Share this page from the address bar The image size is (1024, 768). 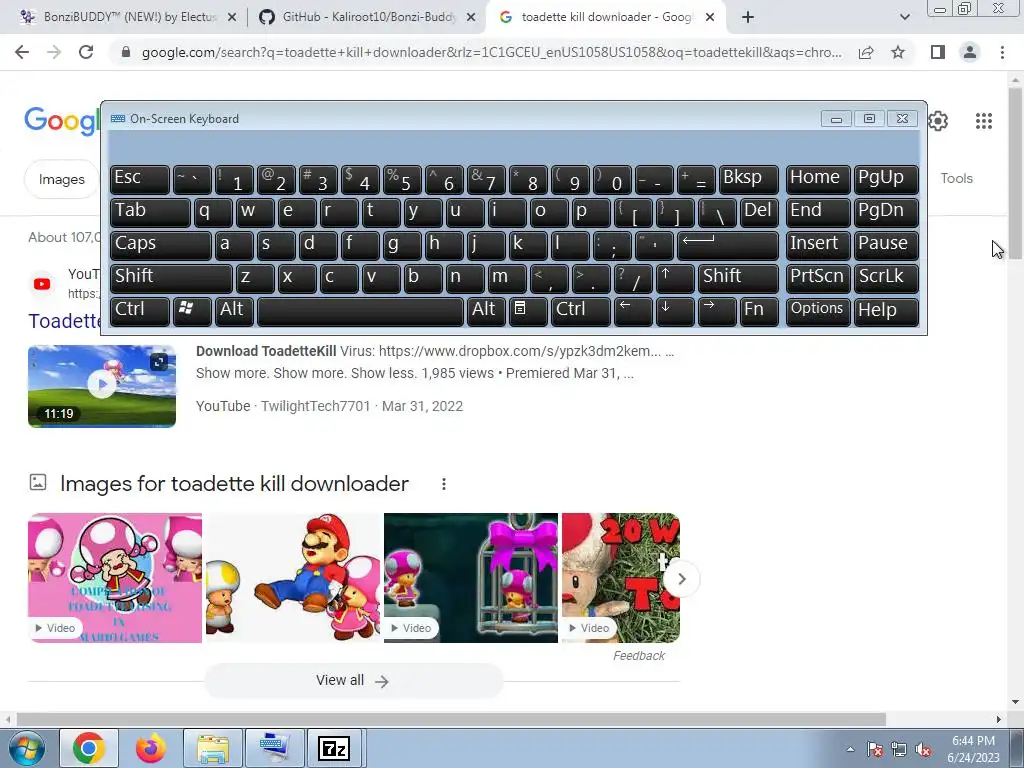coord(866,52)
